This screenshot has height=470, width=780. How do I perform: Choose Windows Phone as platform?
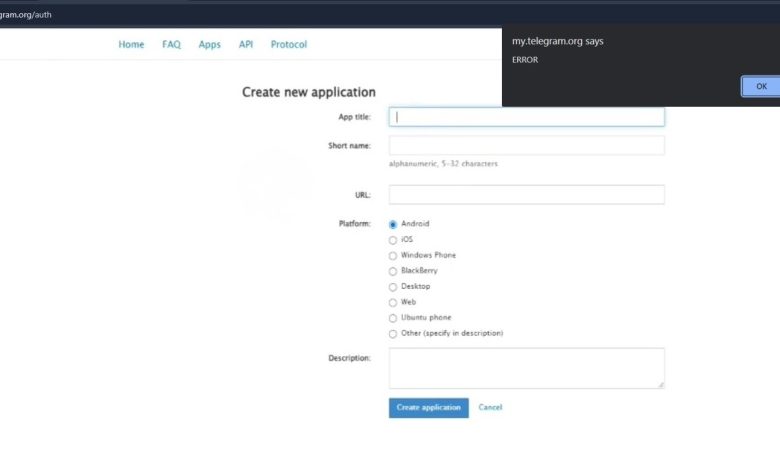(x=393, y=256)
